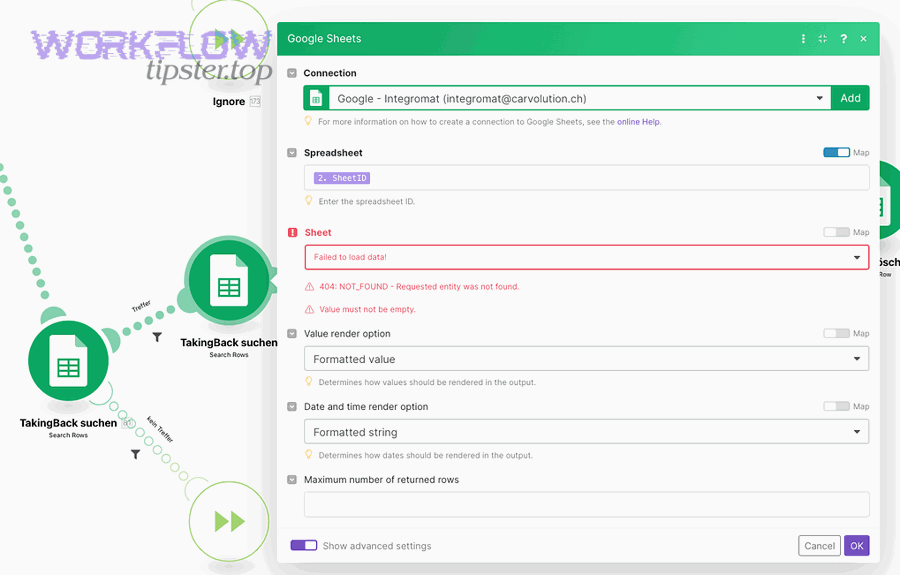Toggle the Maximum number of returned rows checkbox

coord(292,480)
